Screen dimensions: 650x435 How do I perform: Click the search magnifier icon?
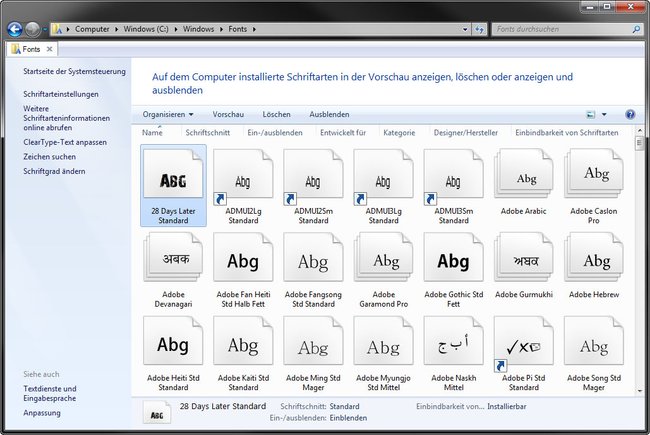tap(636, 29)
